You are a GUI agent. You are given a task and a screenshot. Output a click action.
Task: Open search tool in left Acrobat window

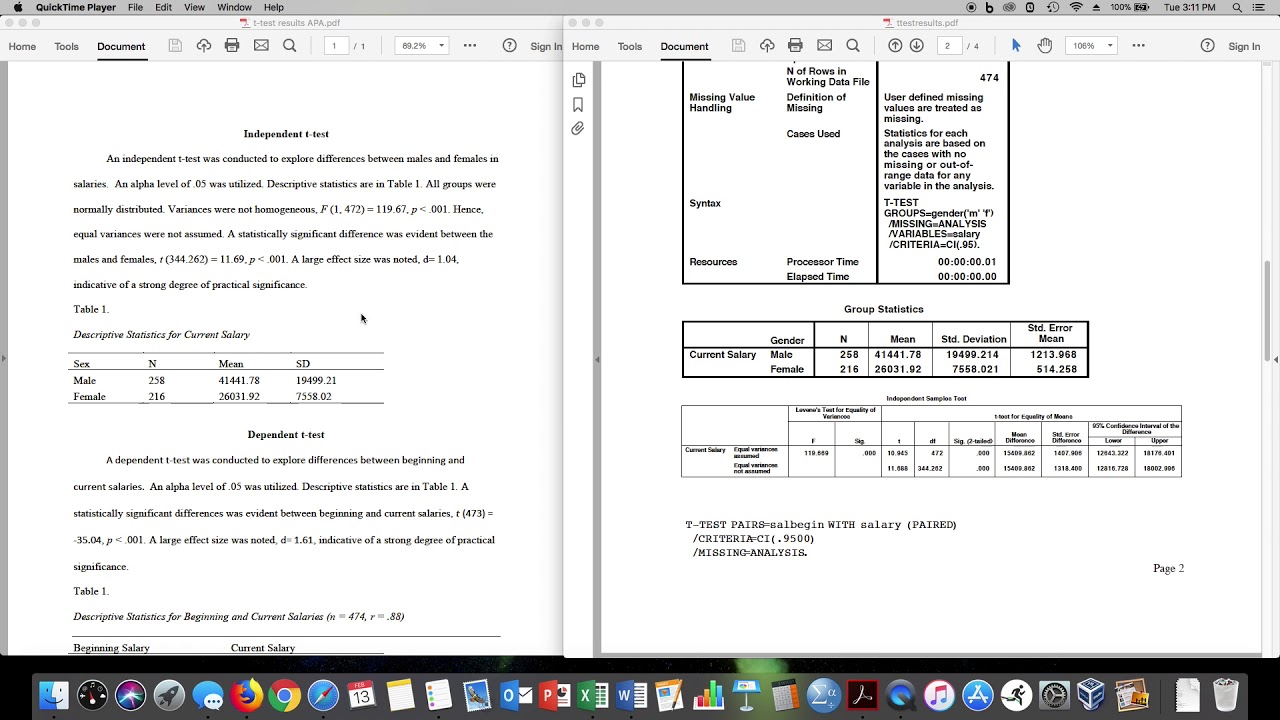[290, 46]
